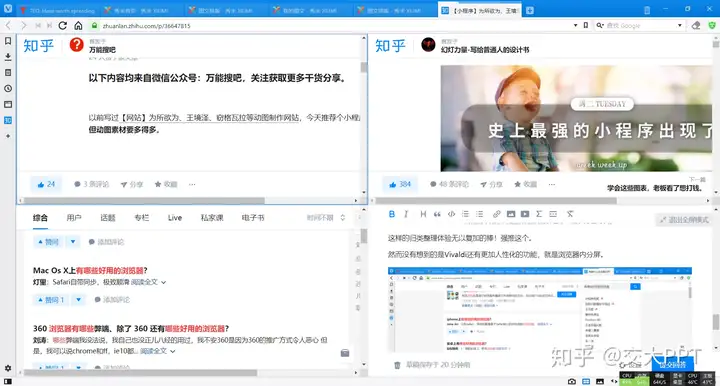Open the 万能搜吧 column page
This screenshot has height=386, width=720.
pyautogui.click(x=102, y=50)
